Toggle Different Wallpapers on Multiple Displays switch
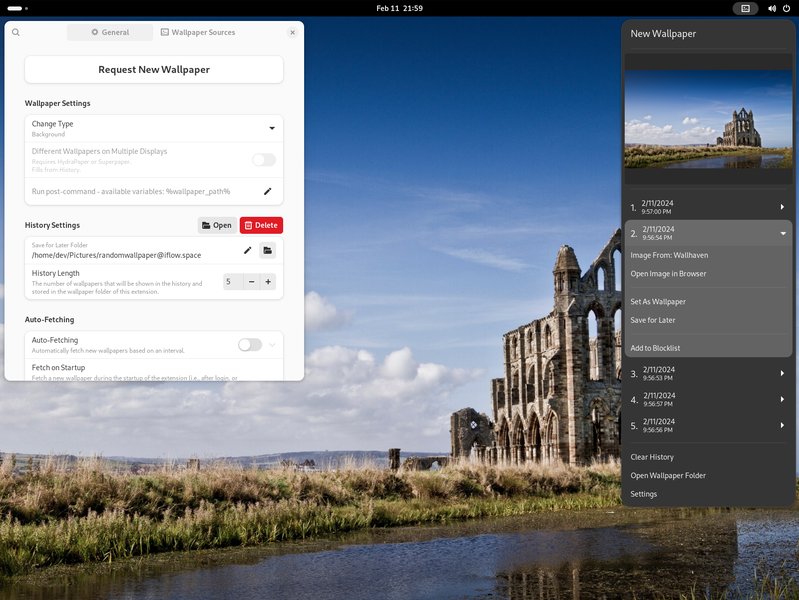Screen dimensions: 799x600 [x=264, y=160]
